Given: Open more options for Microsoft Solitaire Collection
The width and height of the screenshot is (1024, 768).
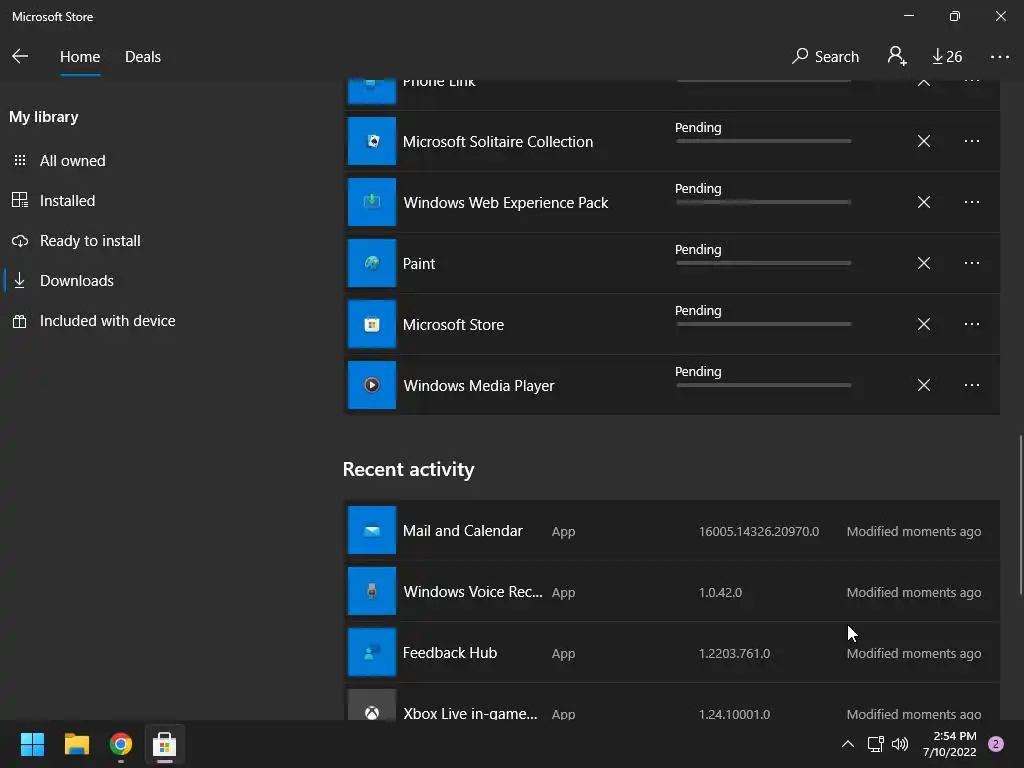Looking at the screenshot, I should point(972,141).
